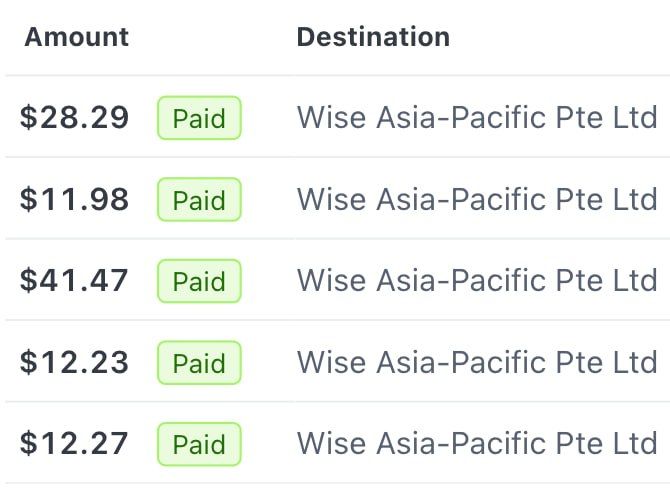Screen dimensions: 670x494
Task: Select Wise Asia-Pacific destination for $12.27
Action: [477, 444]
